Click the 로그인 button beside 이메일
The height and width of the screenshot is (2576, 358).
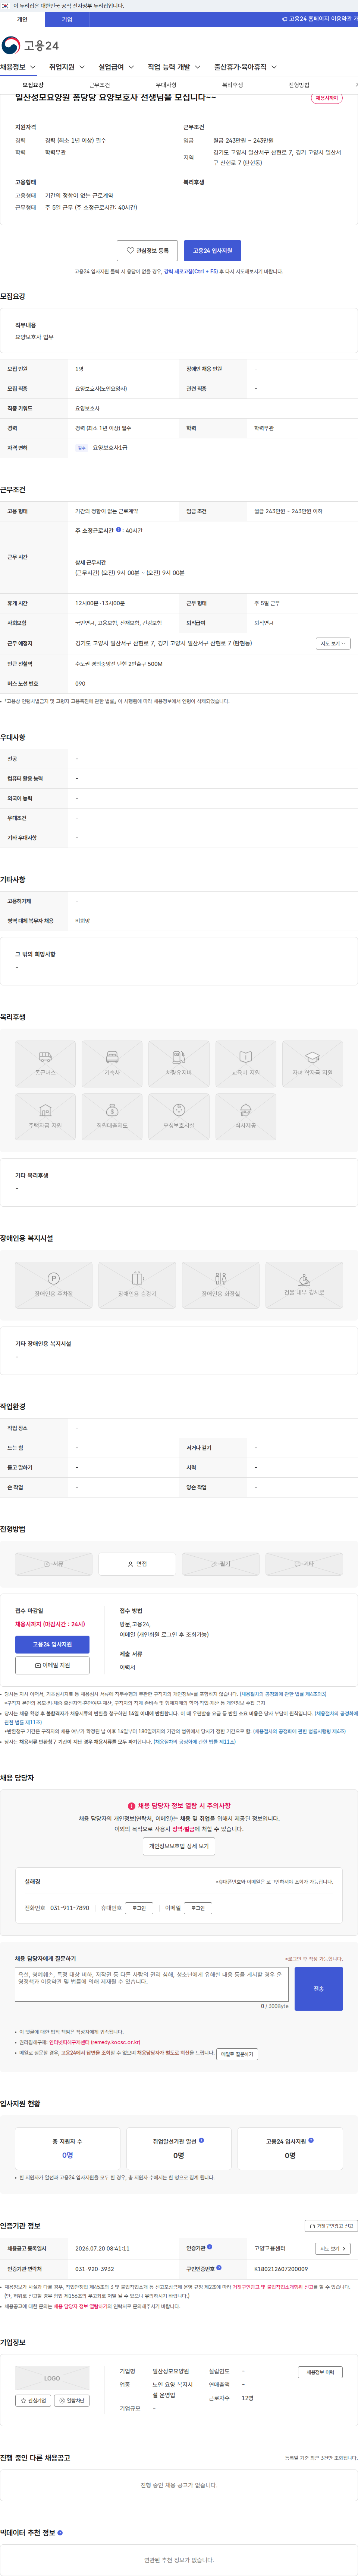pyautogui.click(x=198, y=1908)
